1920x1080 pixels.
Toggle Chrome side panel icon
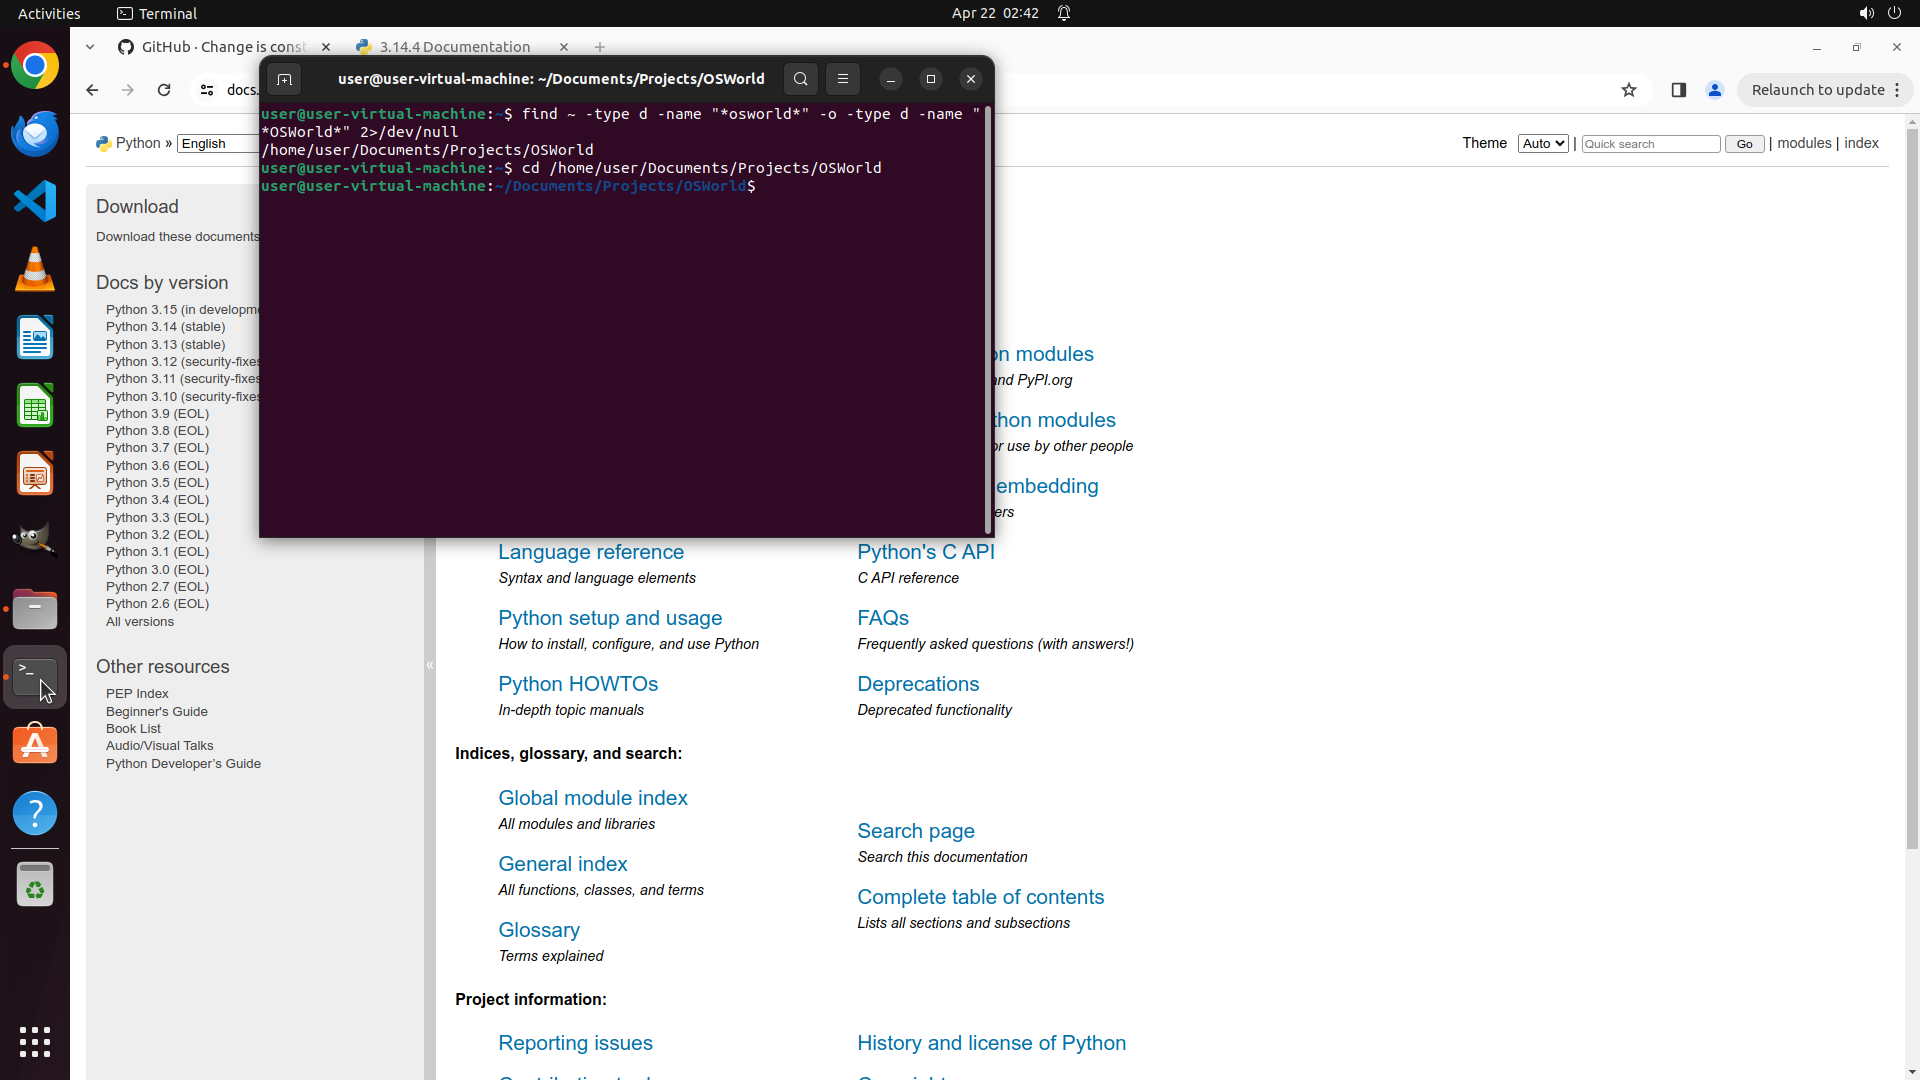tap(1679, 90)
